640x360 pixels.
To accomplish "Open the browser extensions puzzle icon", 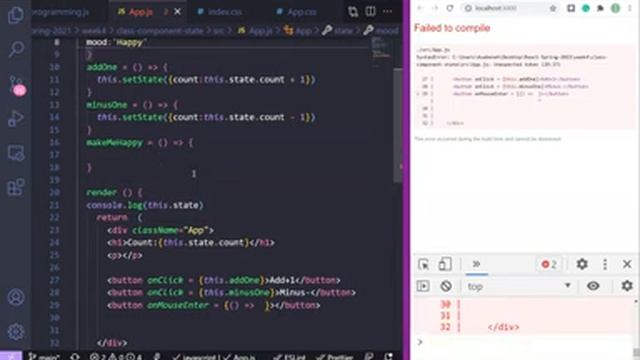I will tap(600, 8).
